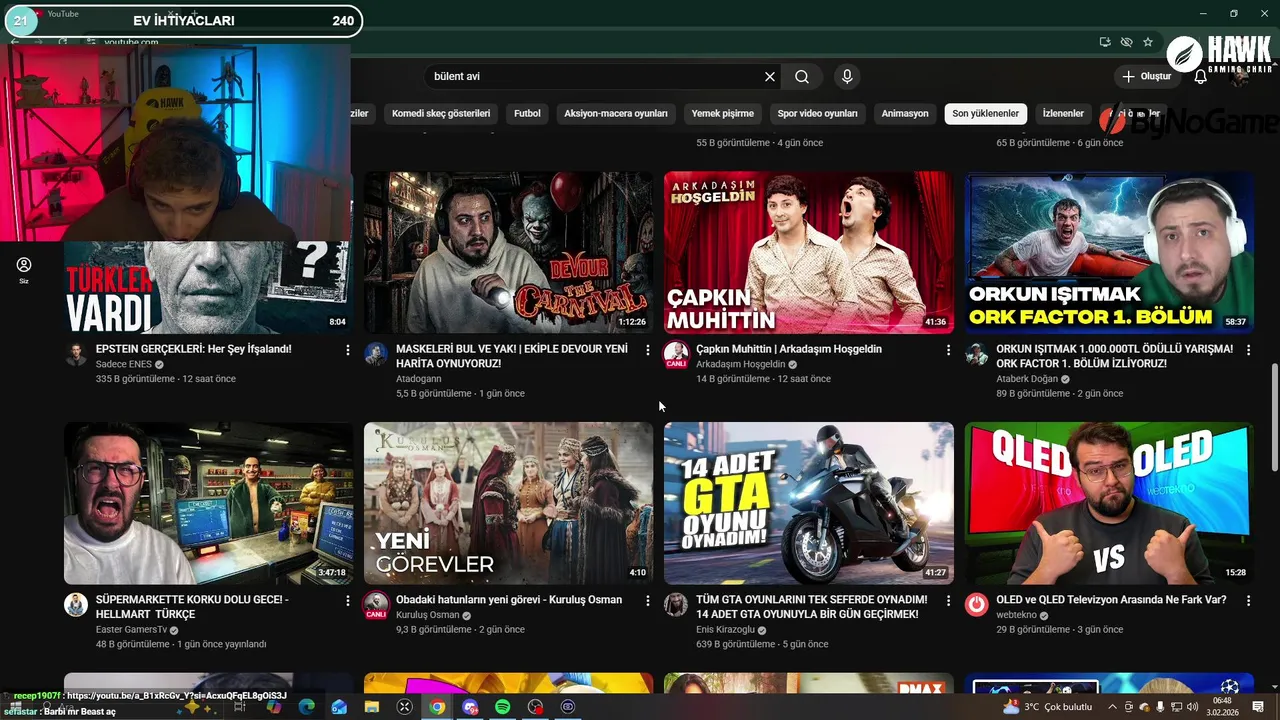Viewport: 1280px width, 720px height.
Task: Play the ORK FACTOR 1. BÖLÜM thumbnail
Action: pyautogui.click(x=1109, y=252)
